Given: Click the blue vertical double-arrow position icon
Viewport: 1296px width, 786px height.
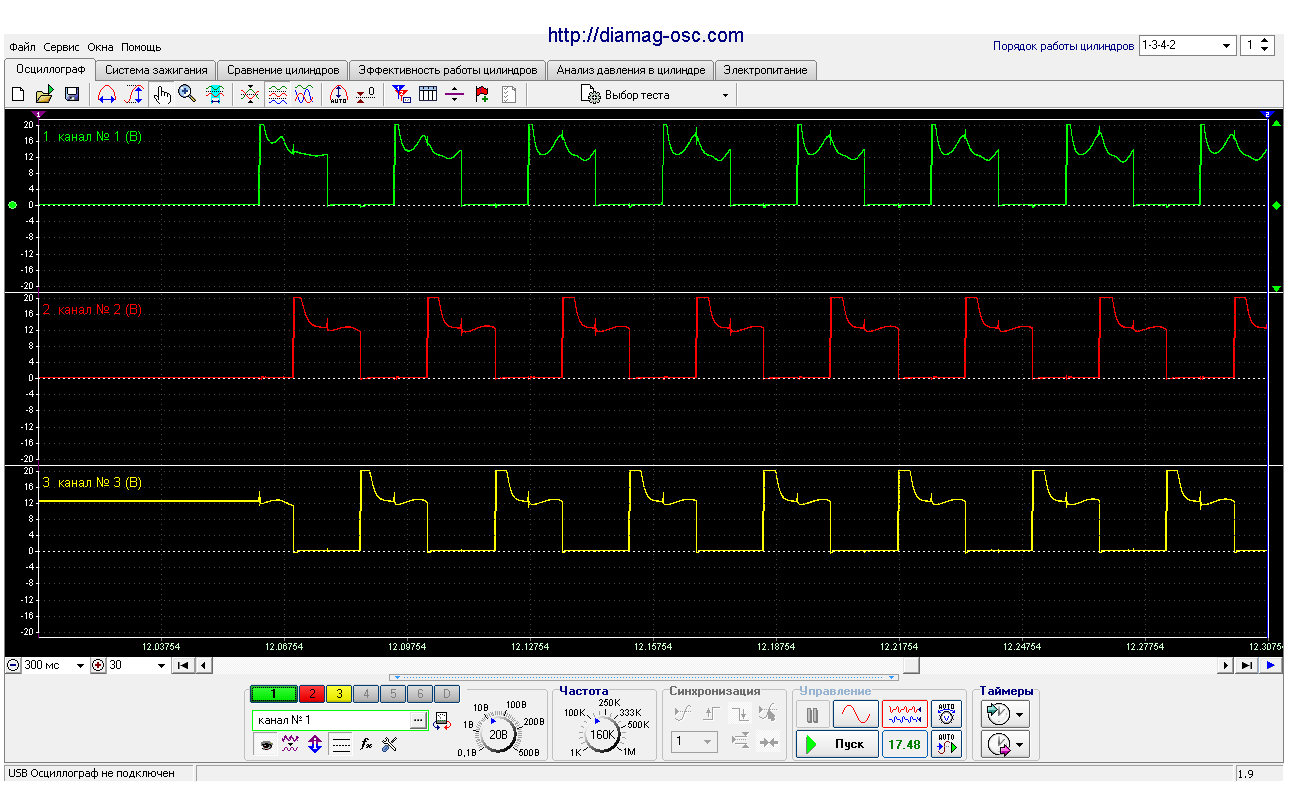Looking at the screenshot, I should pos(315,744).
